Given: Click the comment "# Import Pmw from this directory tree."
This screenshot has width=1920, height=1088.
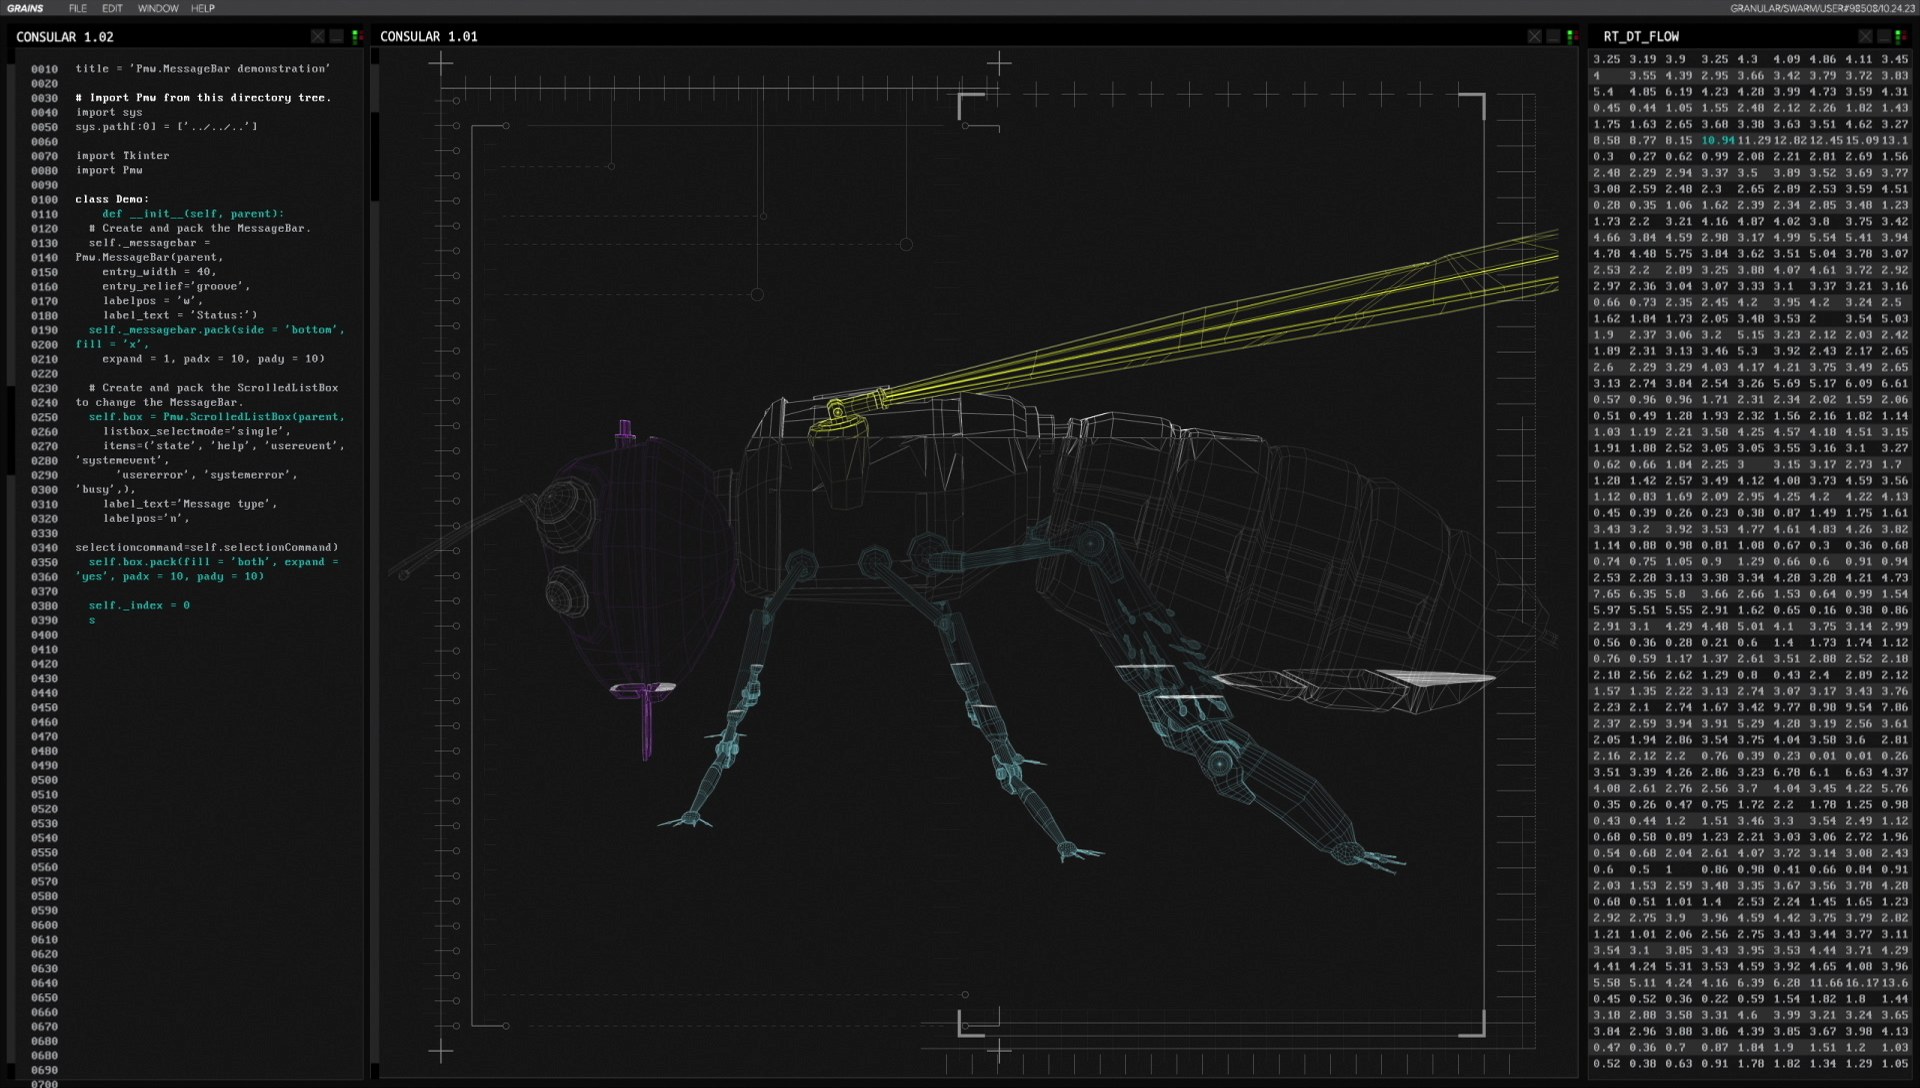Looking at the screenshot, I should point(203,98).
